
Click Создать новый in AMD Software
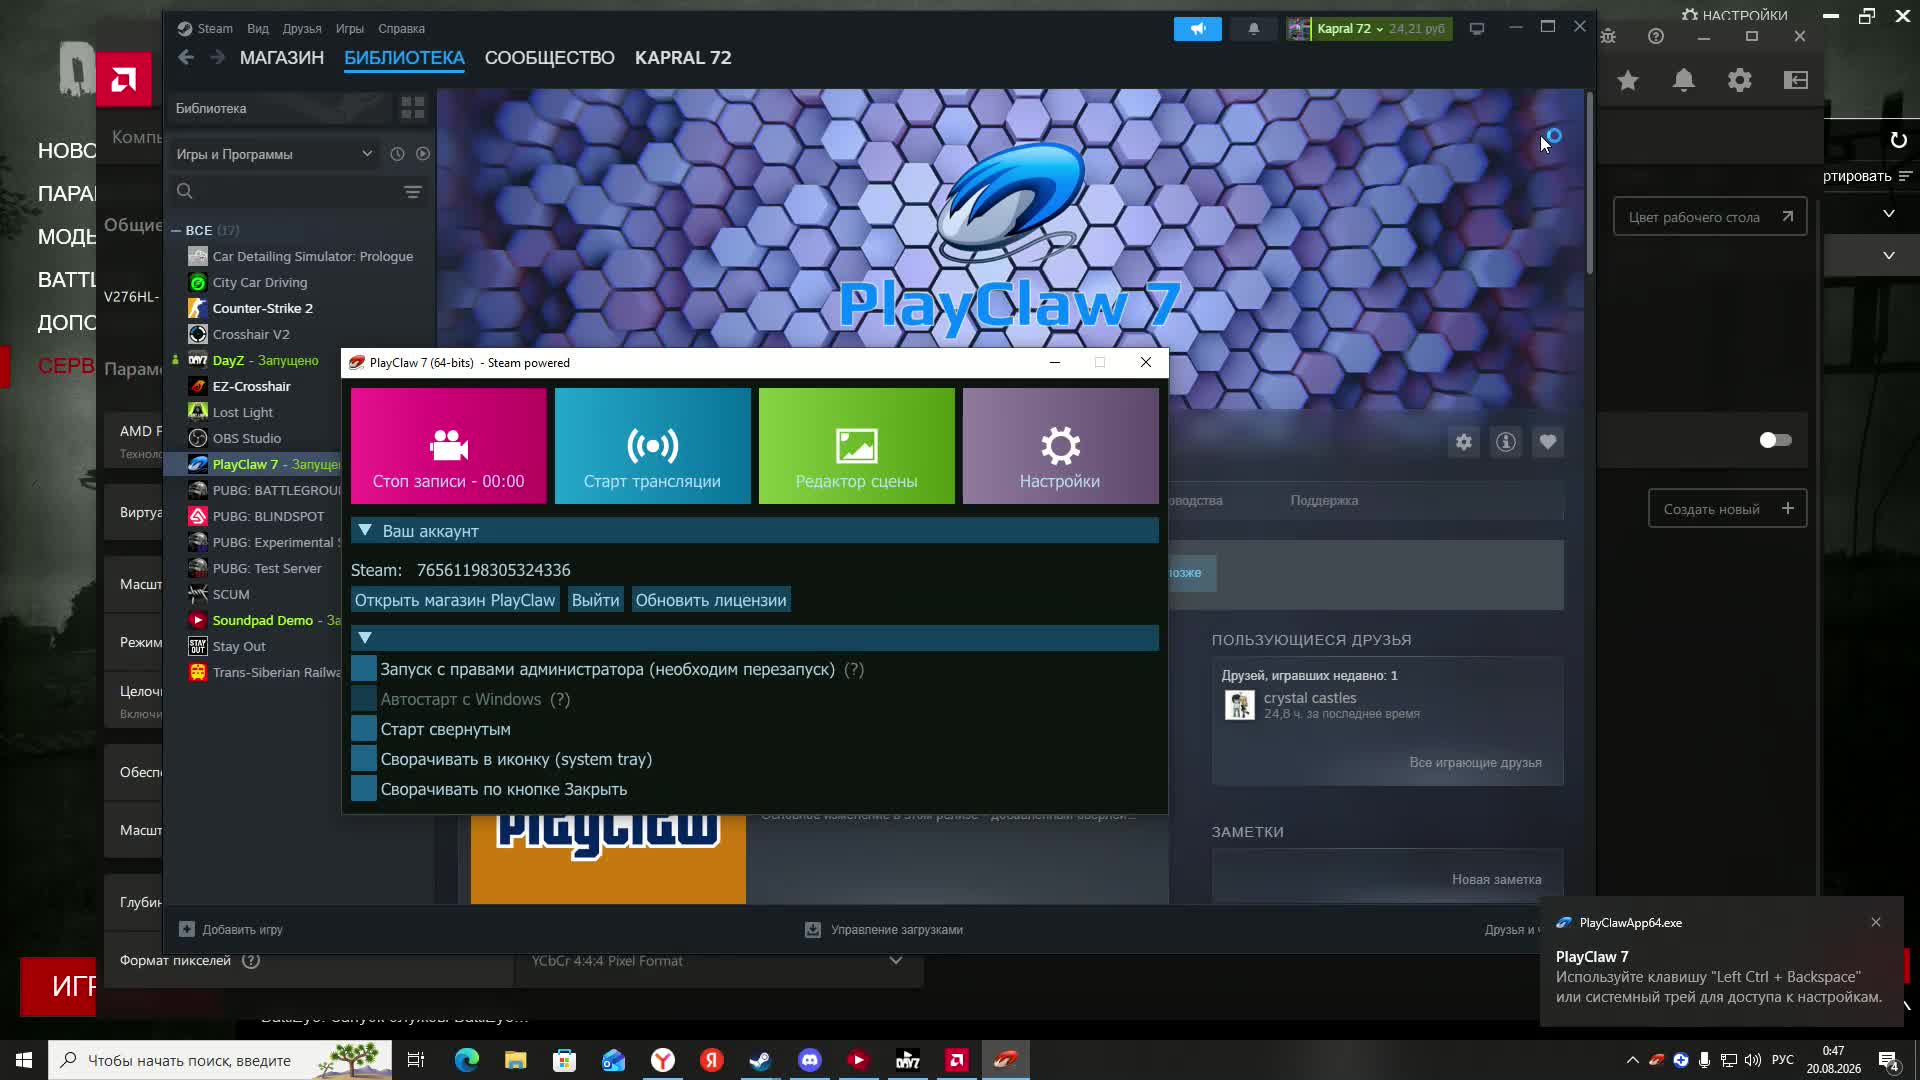[x=1728, y=509]
